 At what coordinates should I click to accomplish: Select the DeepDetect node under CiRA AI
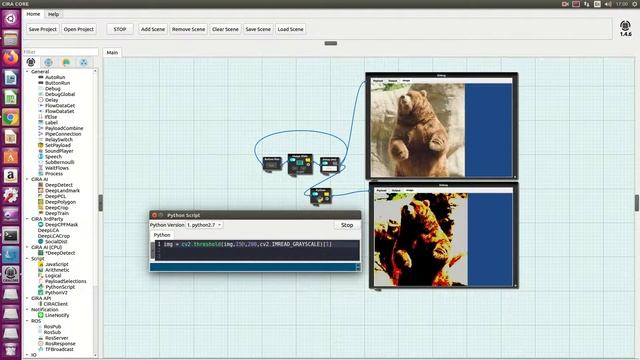(55, 185)
